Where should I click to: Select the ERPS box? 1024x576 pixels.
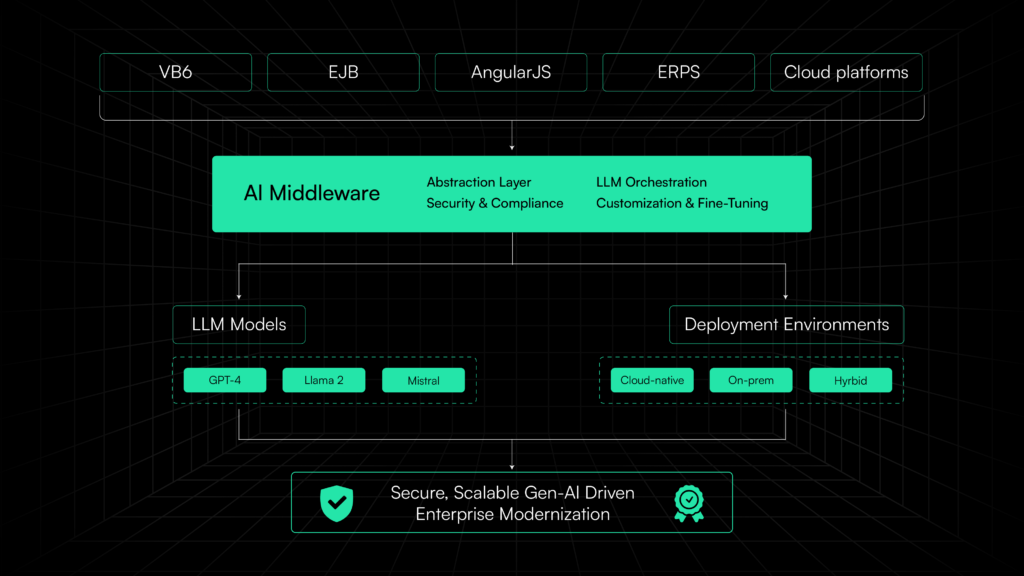pos(679,73)
